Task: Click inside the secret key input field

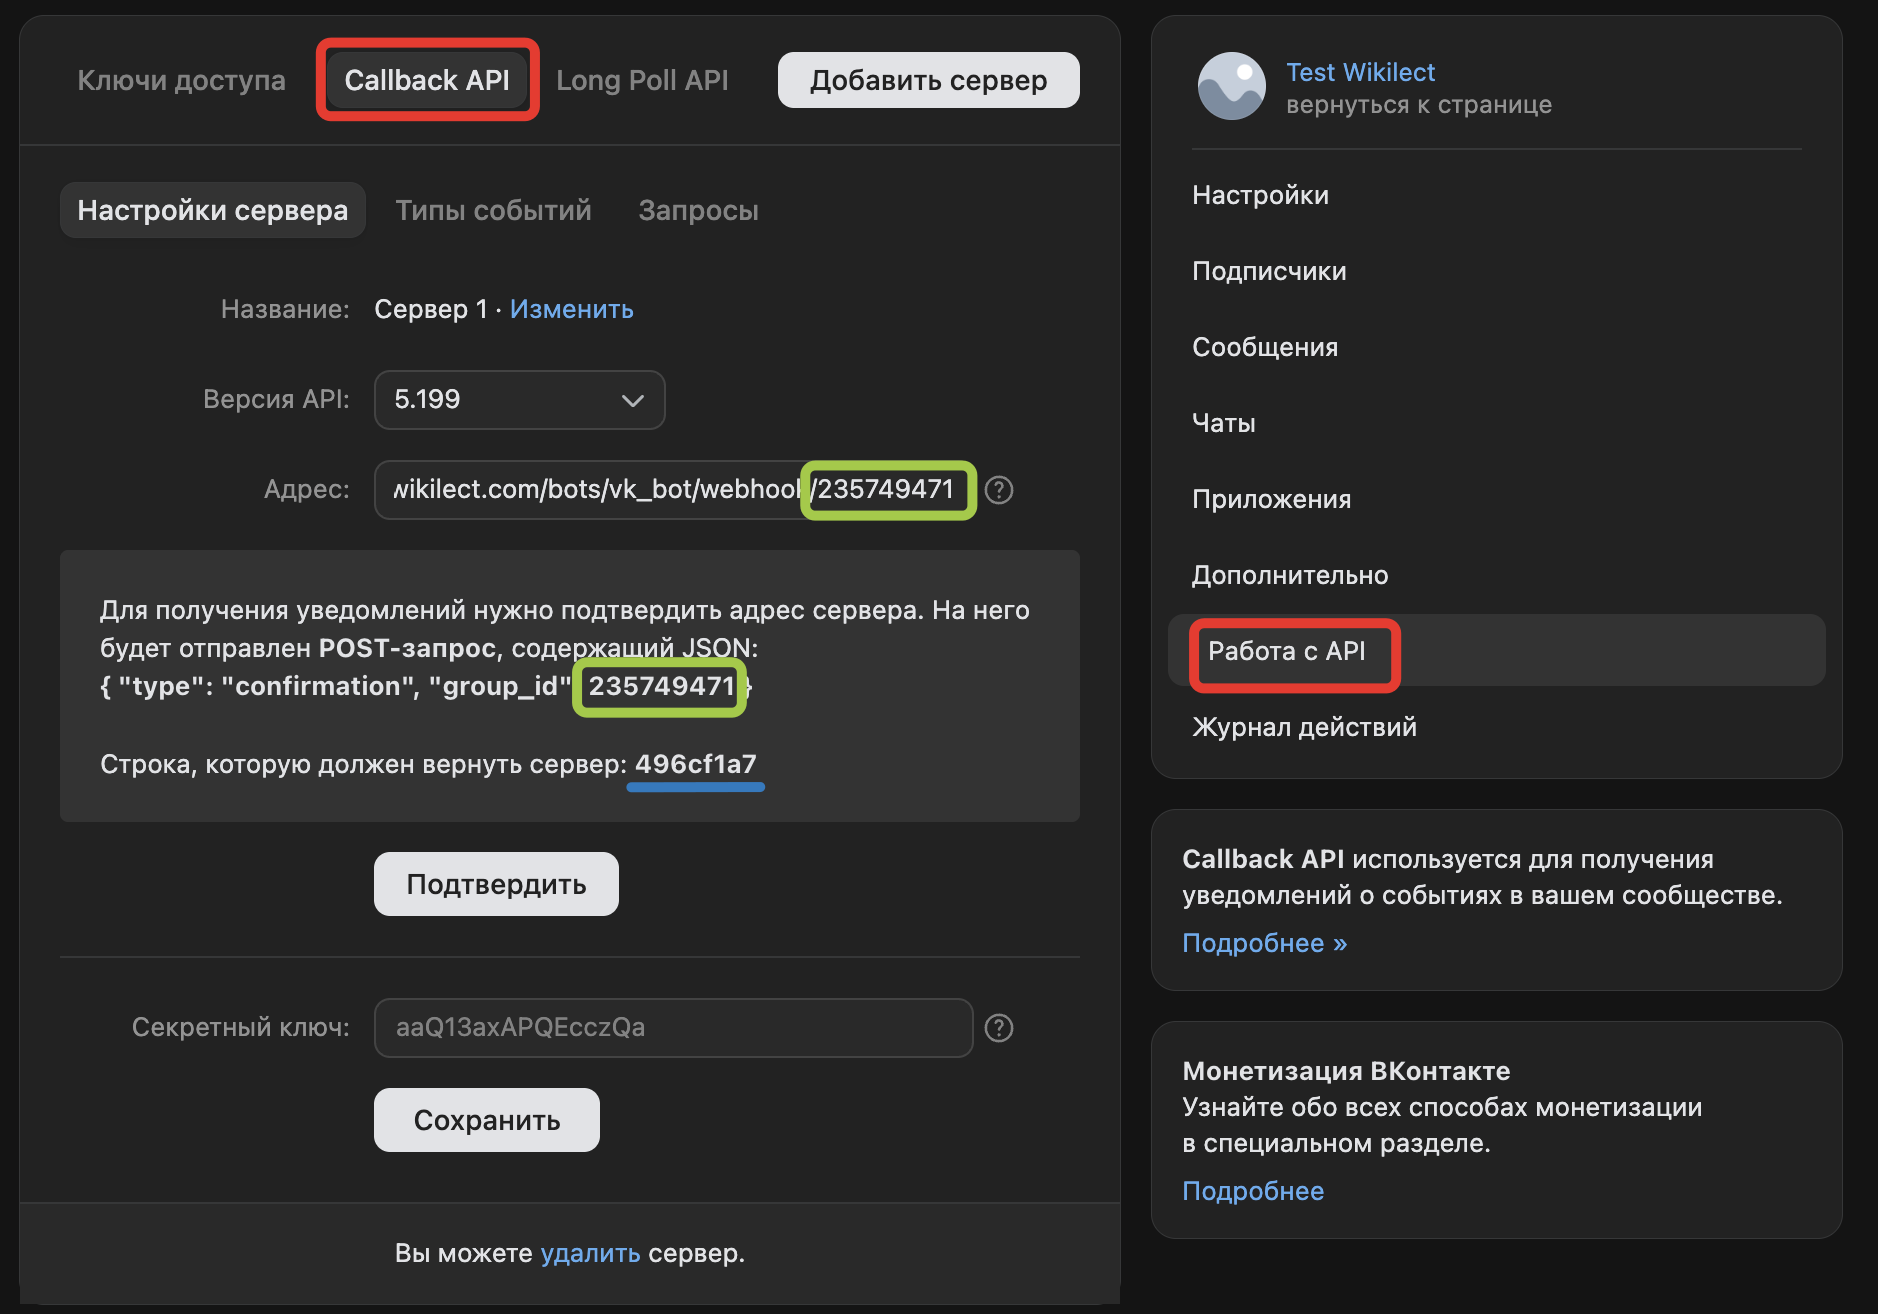Action: pos(673,1027)
